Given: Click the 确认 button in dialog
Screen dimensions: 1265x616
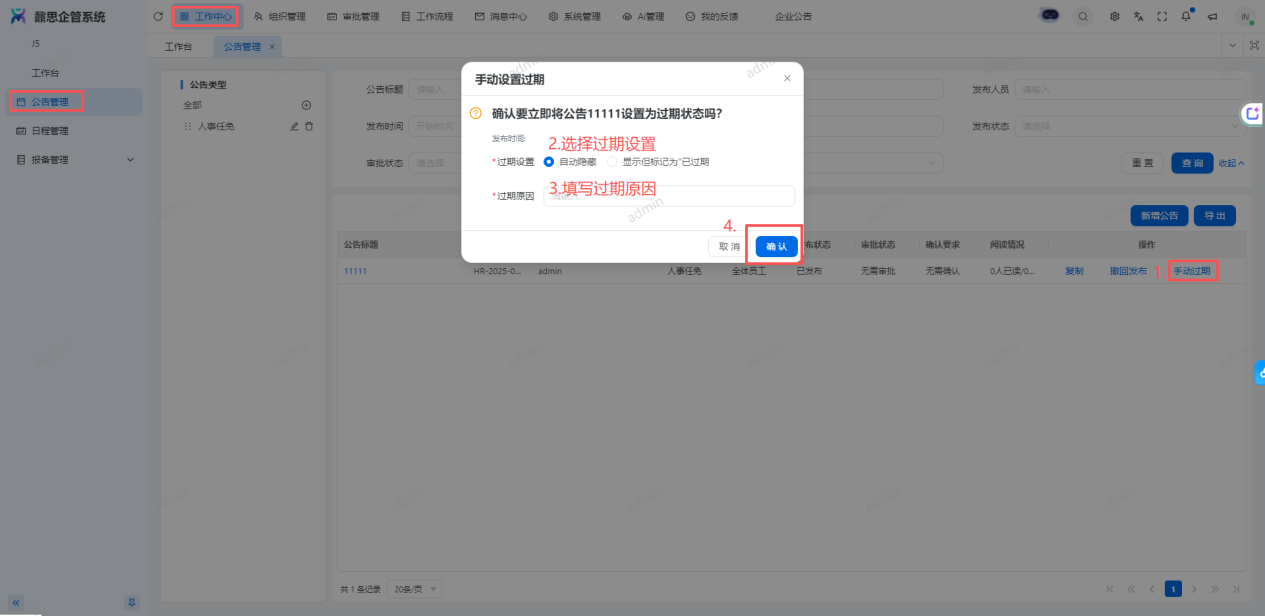Looking at the screenshot, I should tap(776, 246).
